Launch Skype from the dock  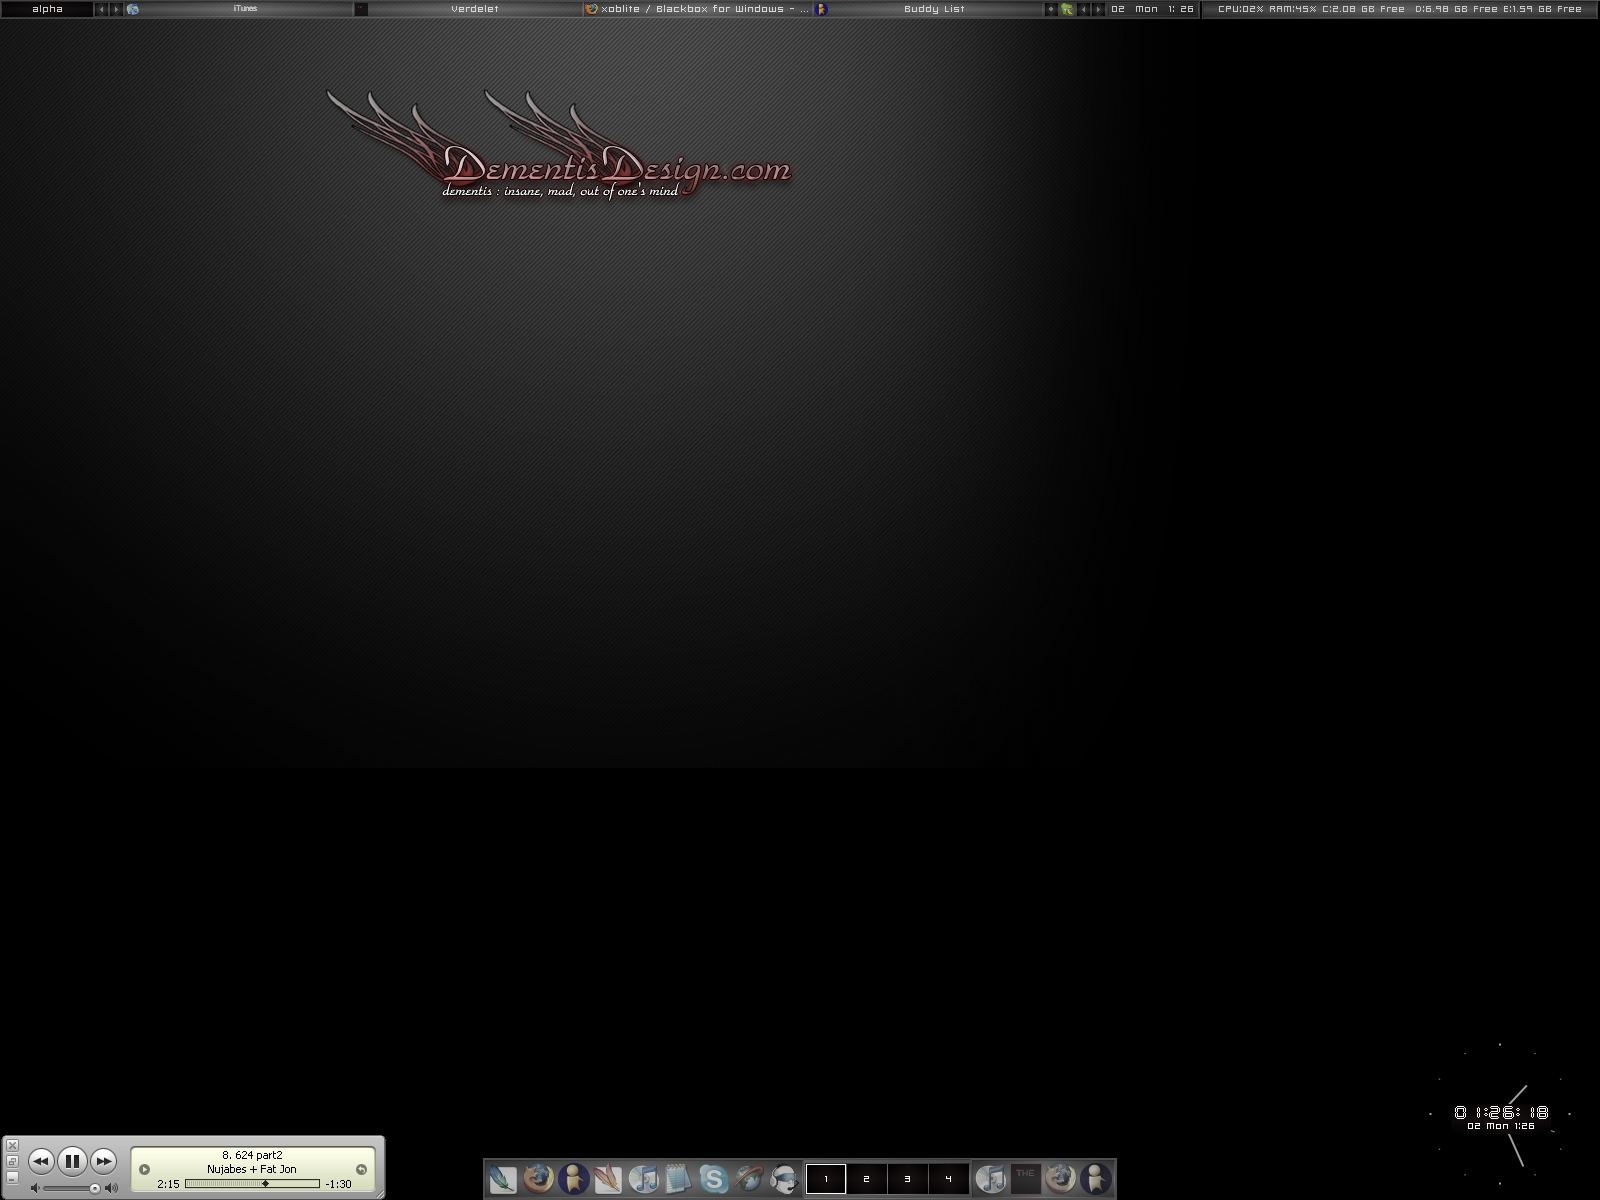[713, 1179]
